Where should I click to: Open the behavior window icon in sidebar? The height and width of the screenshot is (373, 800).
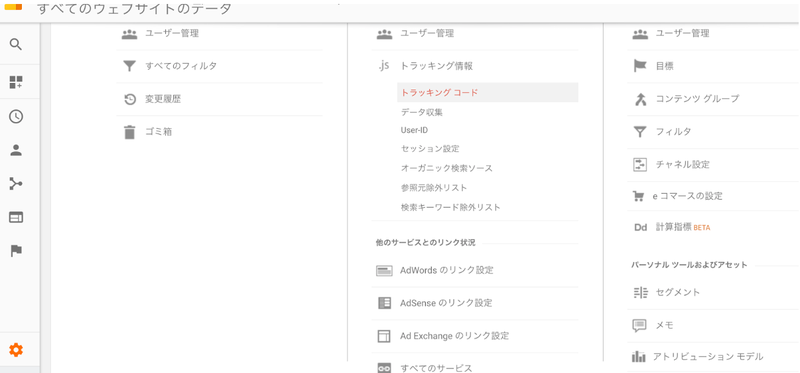click(x=16, y=217)
